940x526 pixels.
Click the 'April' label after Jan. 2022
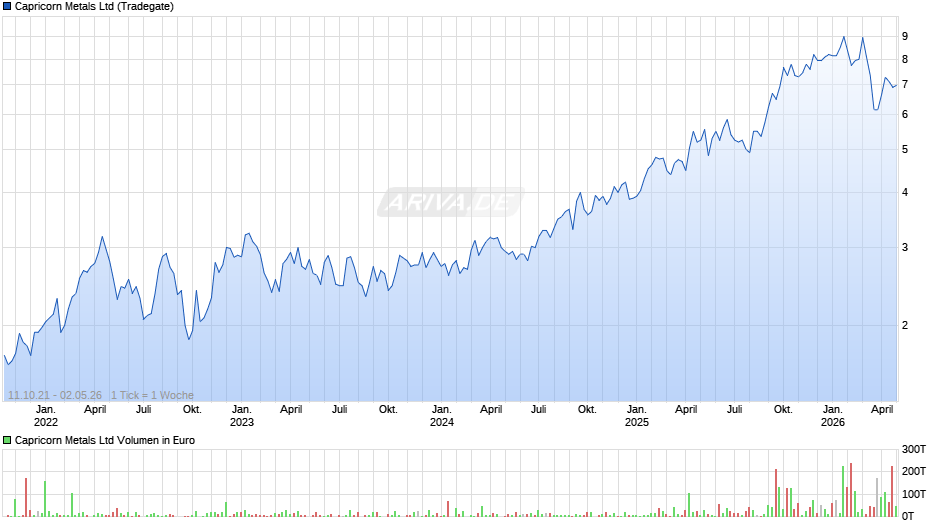pos(95,410)
